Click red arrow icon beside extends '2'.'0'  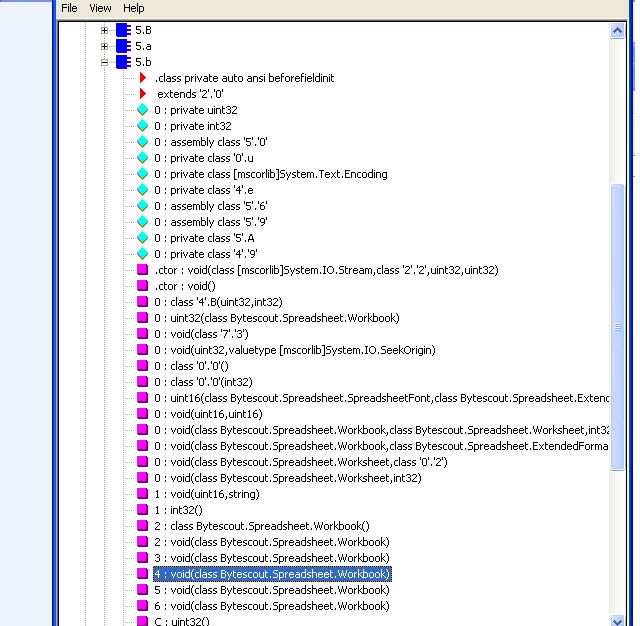click(x=142, y=94)
